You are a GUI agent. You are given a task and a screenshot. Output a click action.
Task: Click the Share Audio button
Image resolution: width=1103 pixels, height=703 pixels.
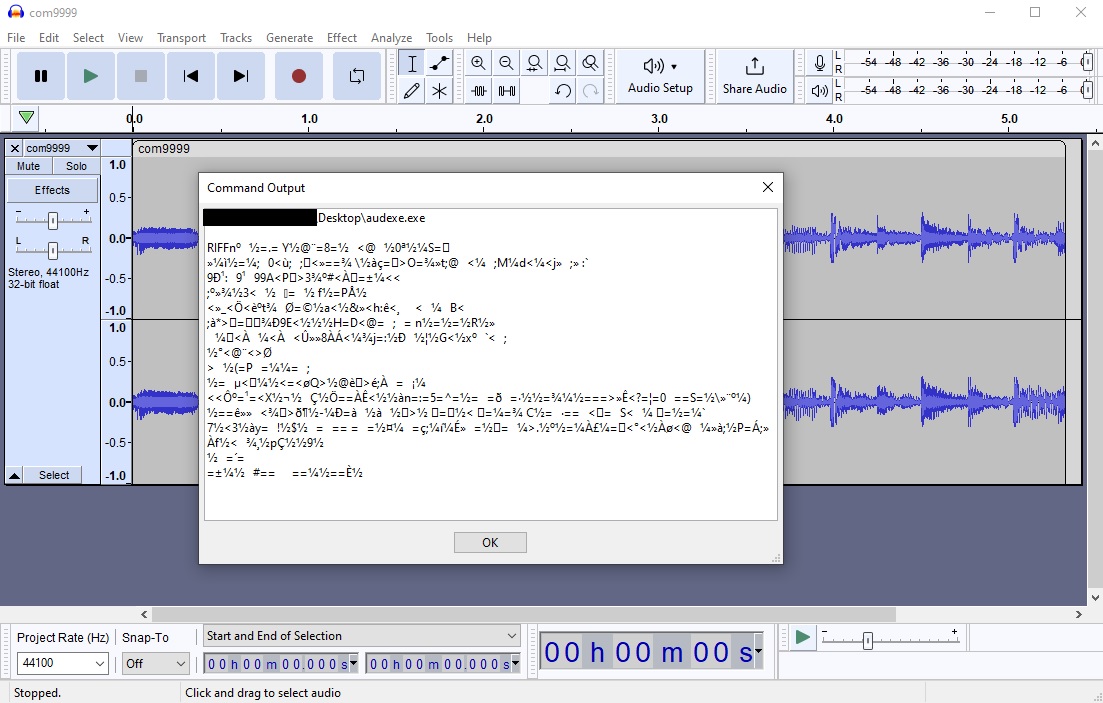[x=755, y=76]
